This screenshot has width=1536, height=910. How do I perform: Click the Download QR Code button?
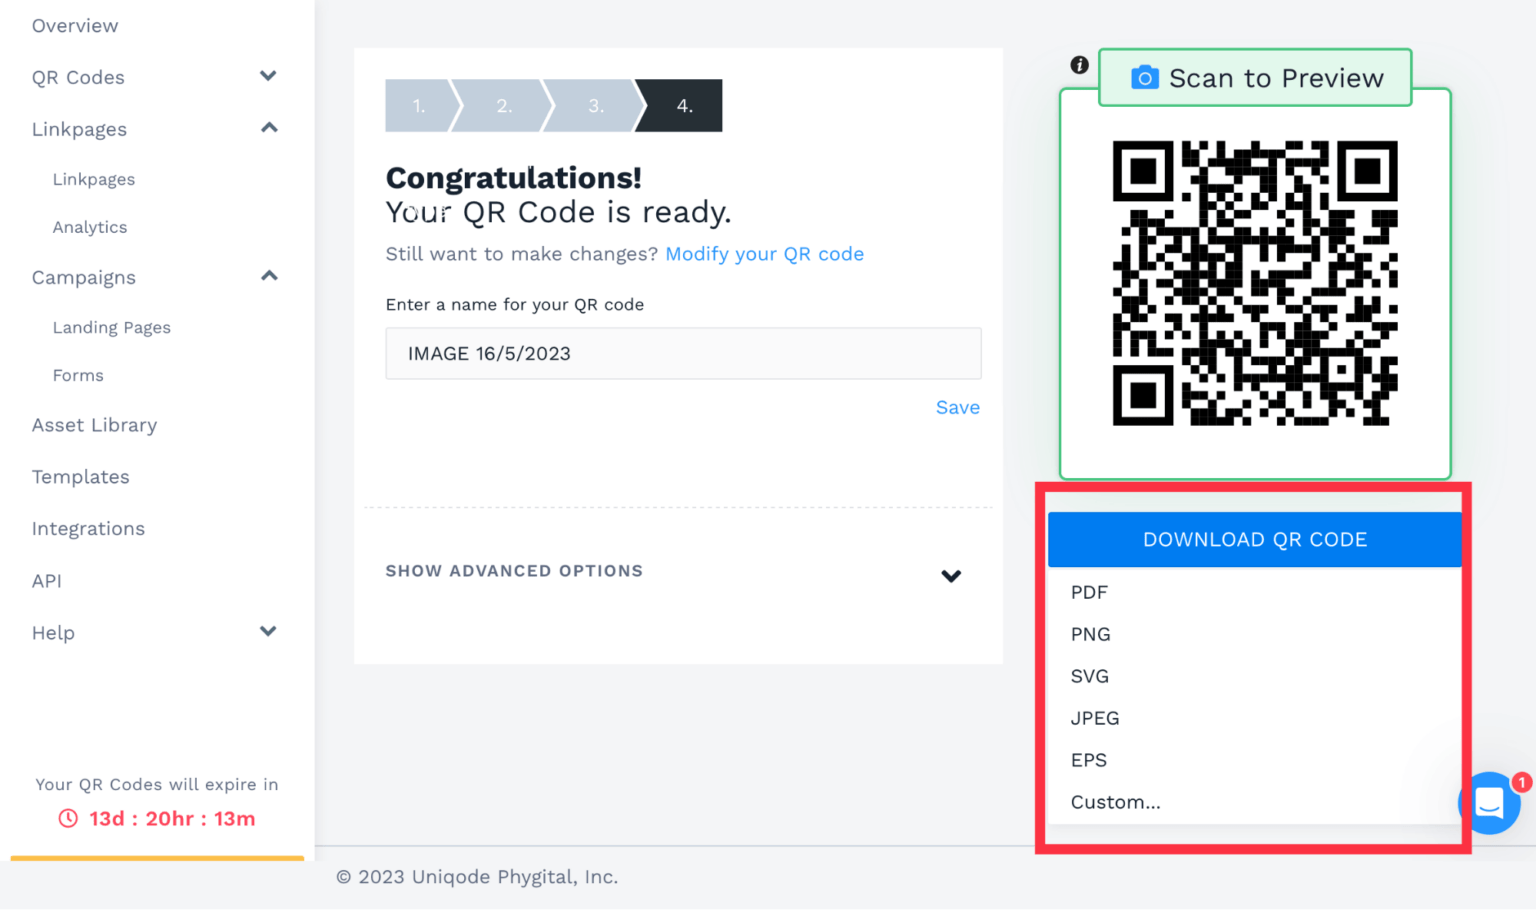[1254, 539]
